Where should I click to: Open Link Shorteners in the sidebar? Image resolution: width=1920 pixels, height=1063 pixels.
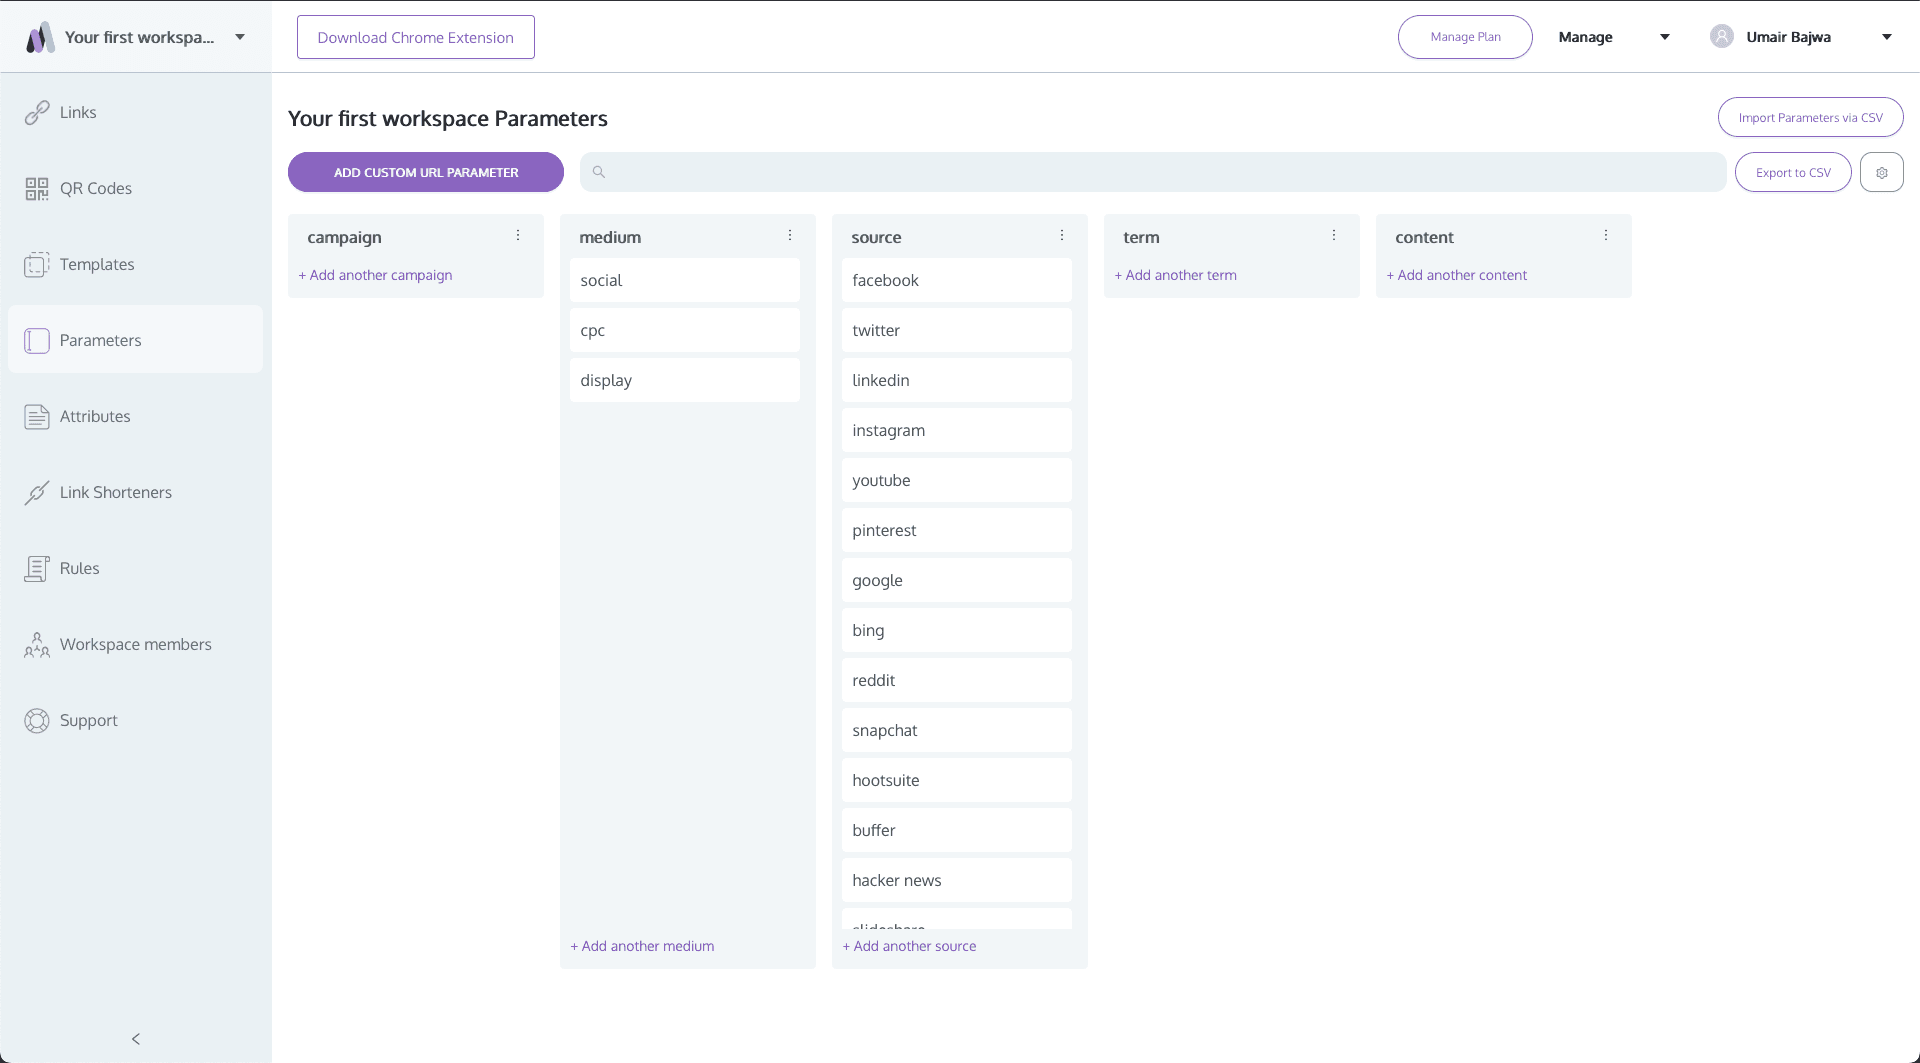tap(135, 492)
